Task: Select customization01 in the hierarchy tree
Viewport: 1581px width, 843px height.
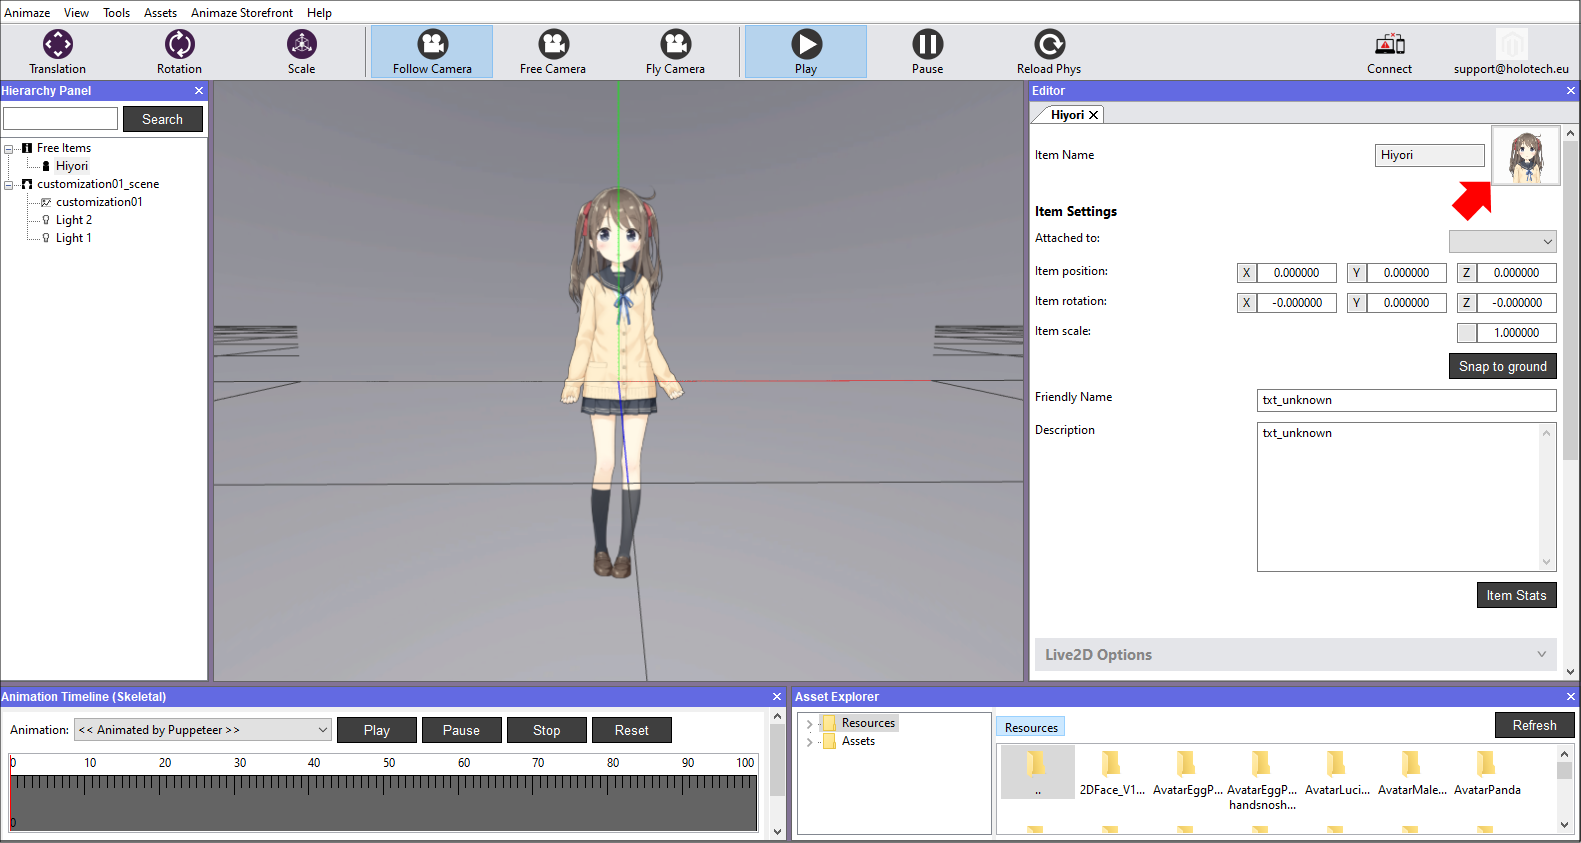Action: pos(99,203)
